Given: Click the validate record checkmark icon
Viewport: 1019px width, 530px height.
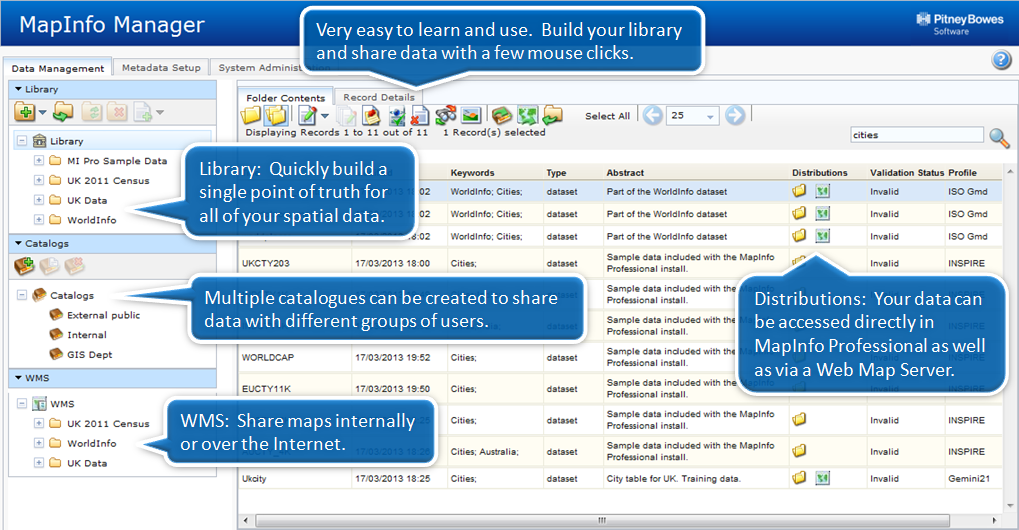Looking at the screenshot, I should pyautogui.click(x=396, y=116).
